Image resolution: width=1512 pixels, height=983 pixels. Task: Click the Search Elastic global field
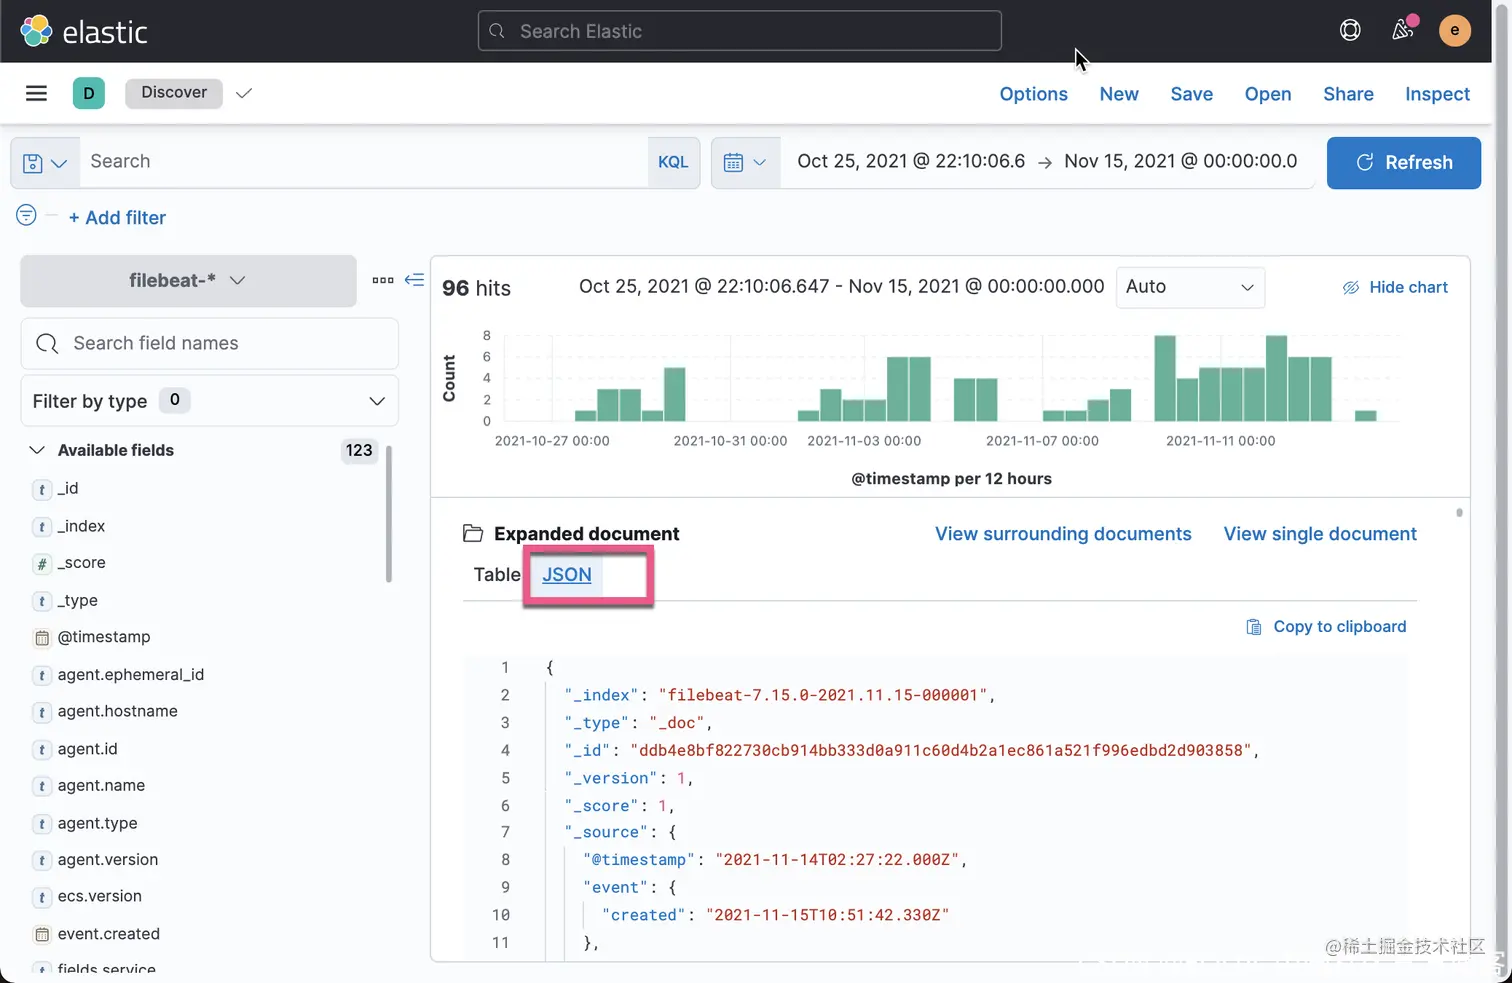point(740,31)
